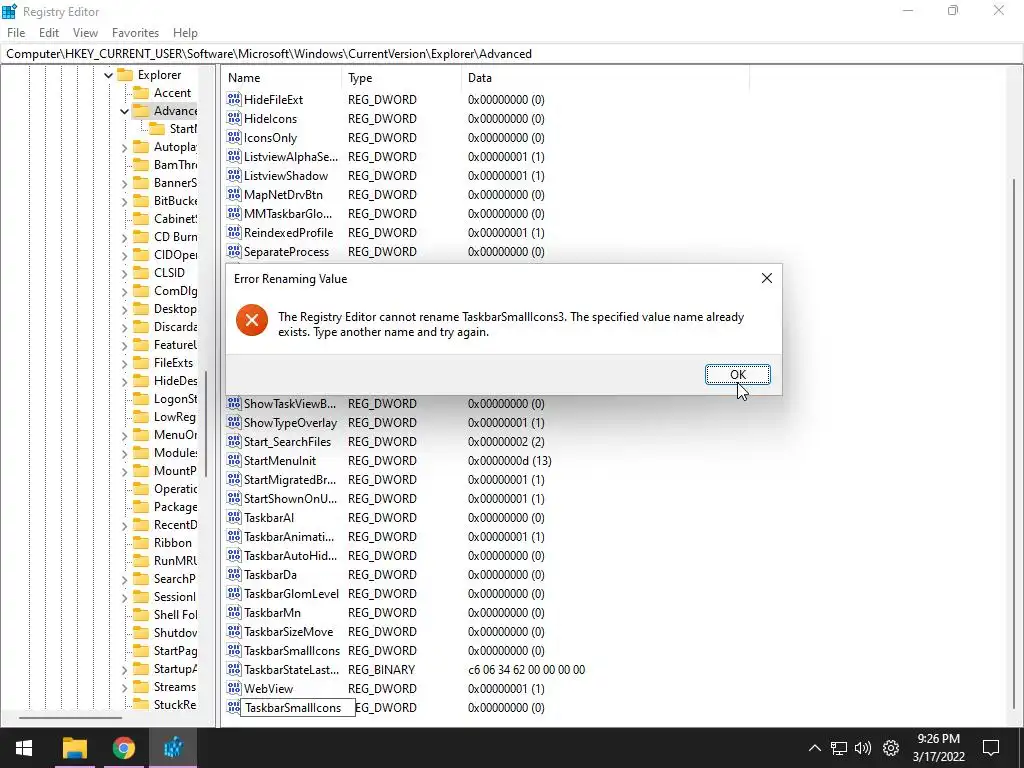Select the RunMRU folder icon
Screen dimensions: 1024x768
click(x=140, y=560)
